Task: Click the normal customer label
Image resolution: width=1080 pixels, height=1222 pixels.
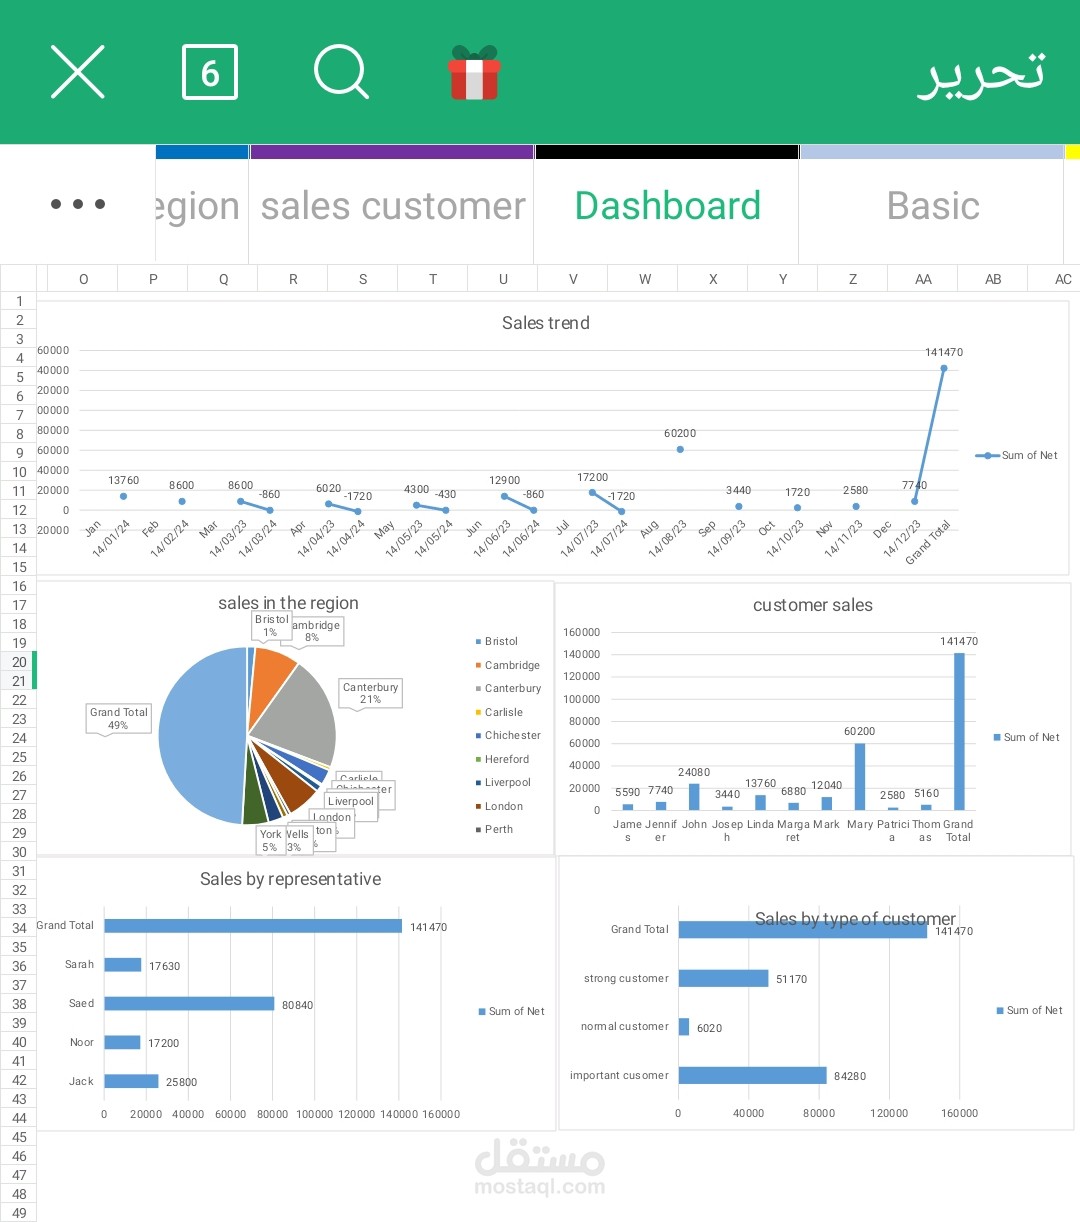Action: click(625, 1026)
